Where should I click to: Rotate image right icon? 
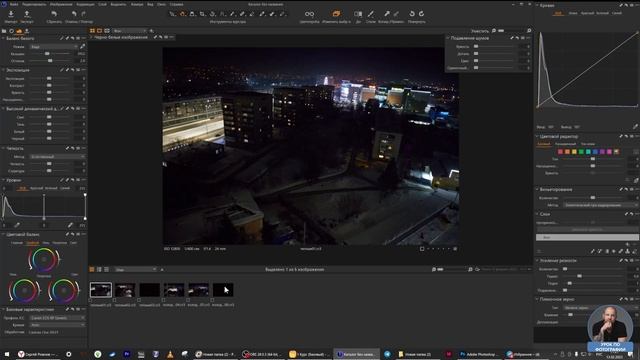pyautogui.click(x=421, y=14)
